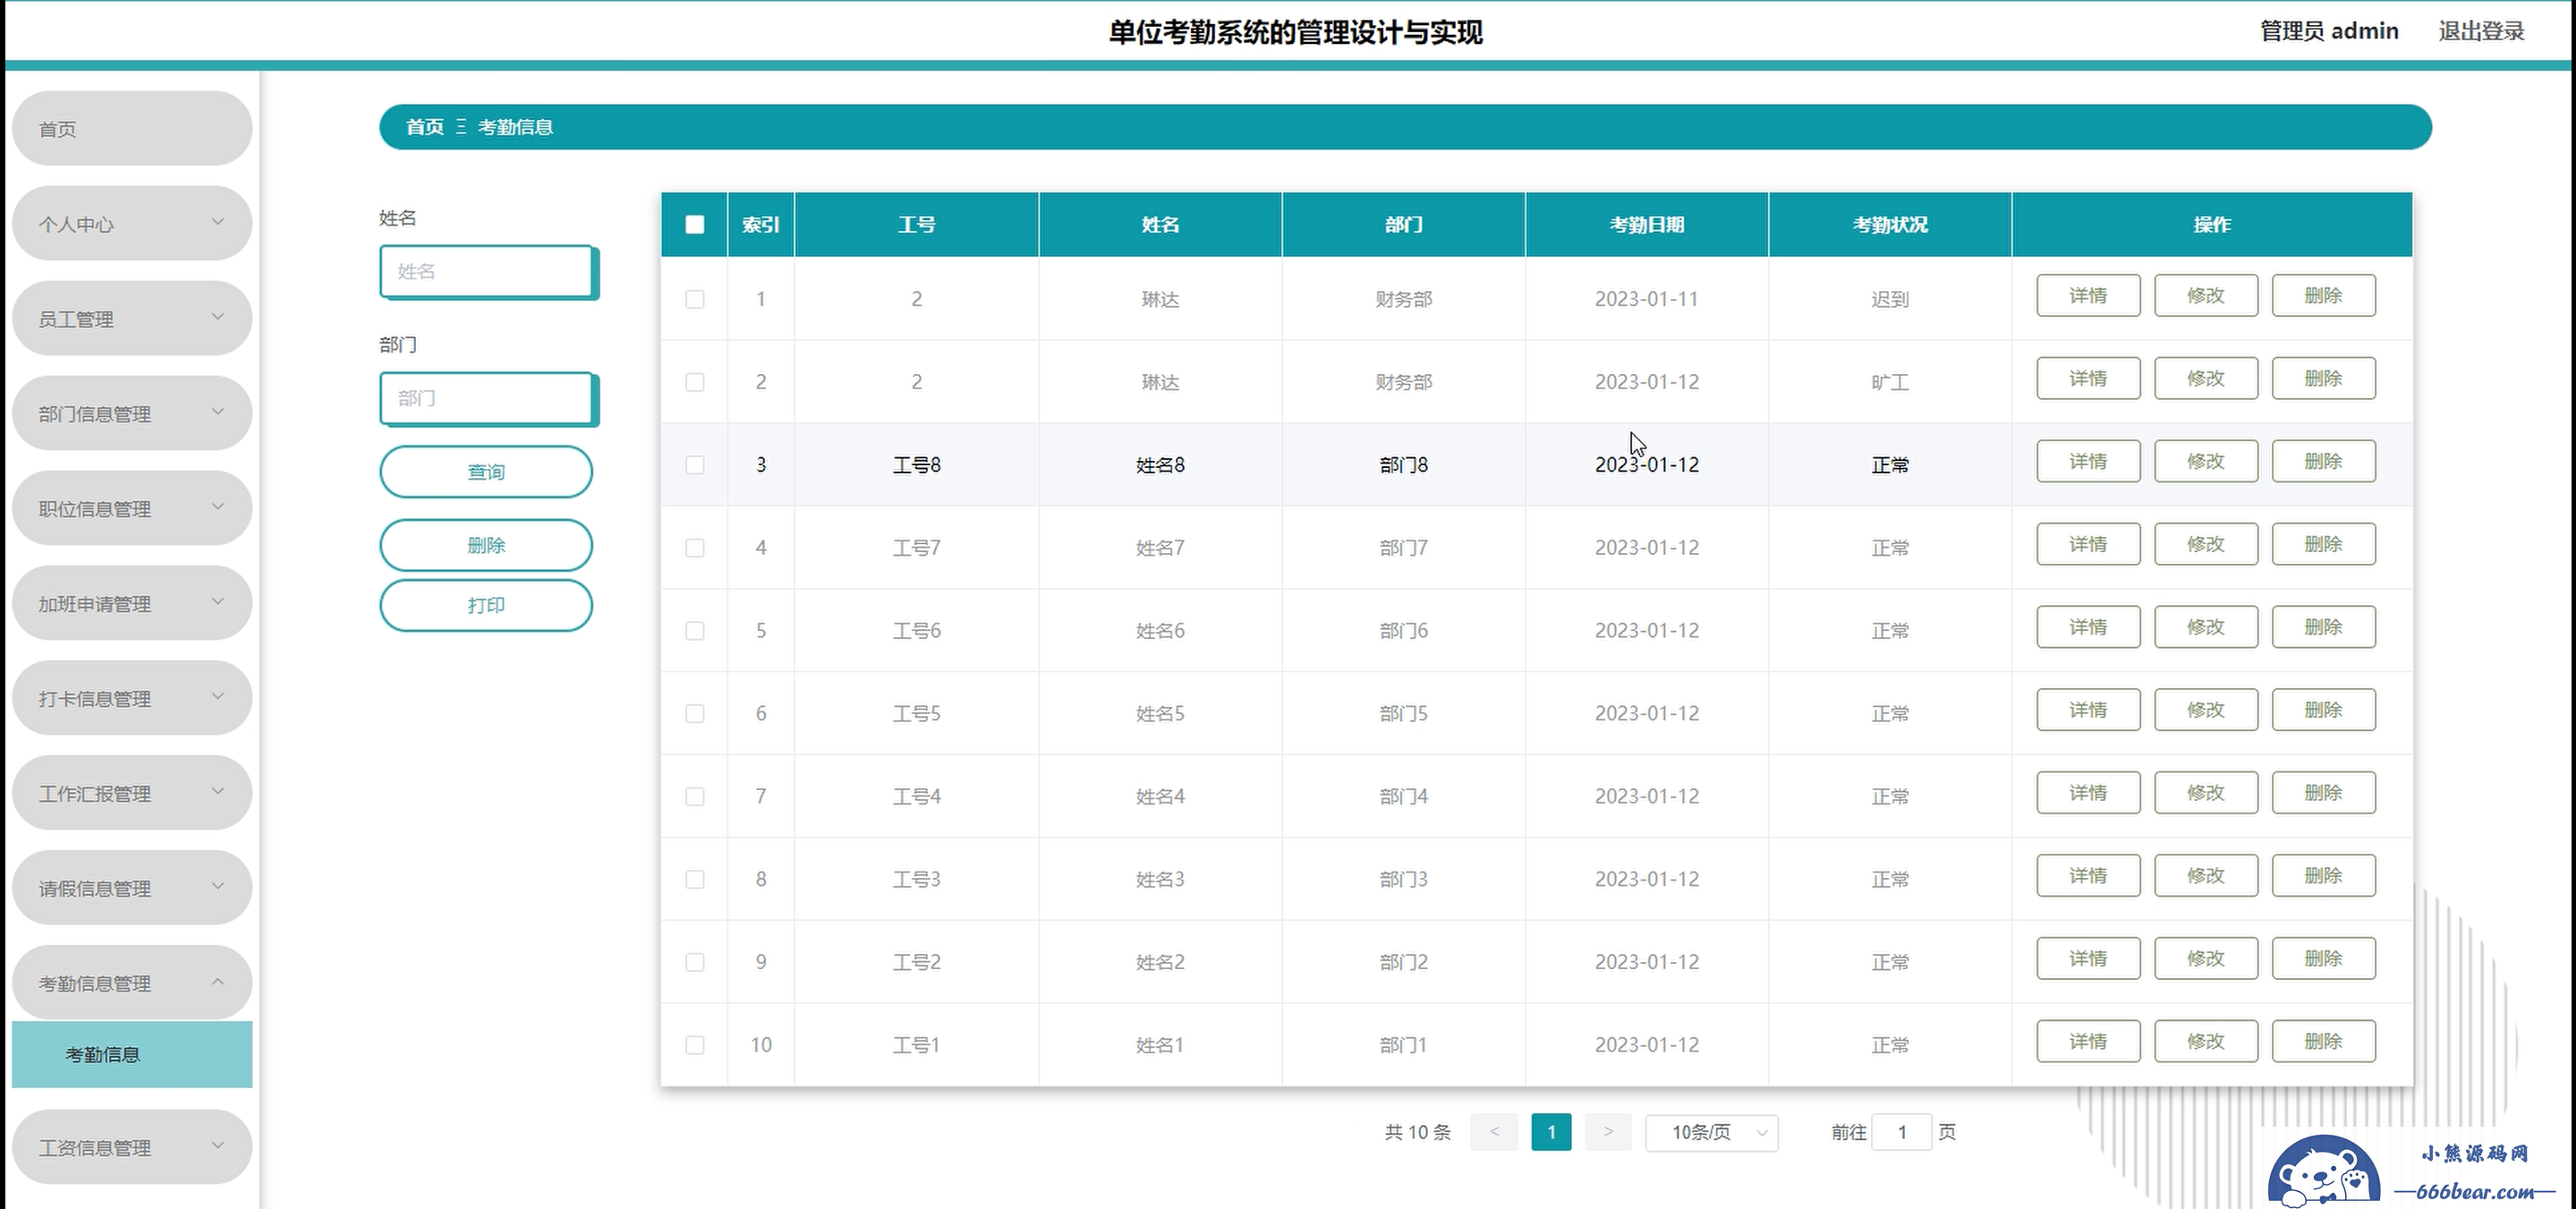
Task: Click 删除 for the 姓名1 row
Action: pos(2323,1042)
